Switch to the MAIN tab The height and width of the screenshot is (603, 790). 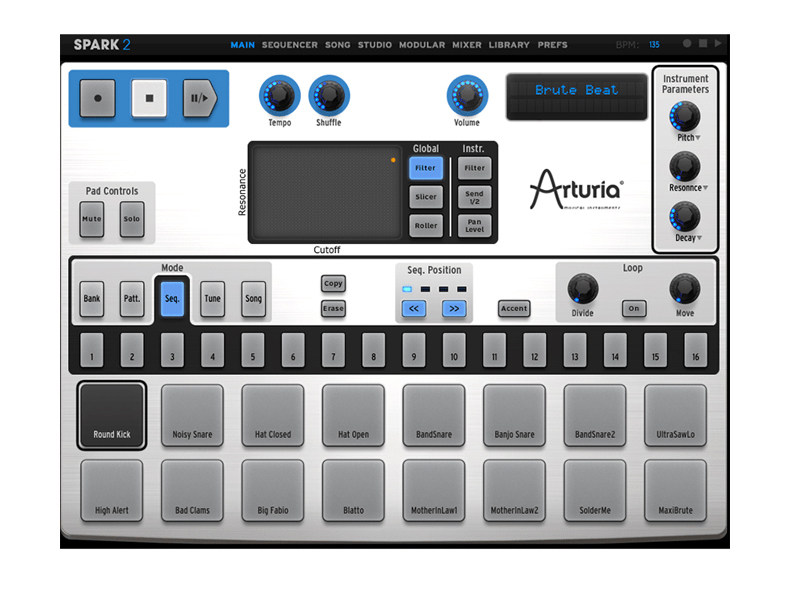pos(243,45)
